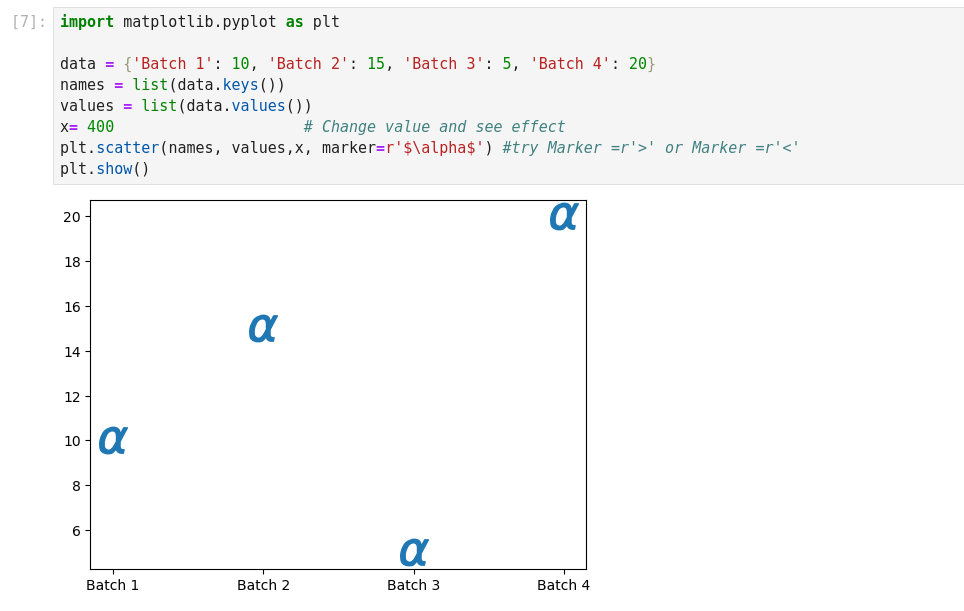
Task: Place cursor on the import matplotlib line
Action: [200, 22]
